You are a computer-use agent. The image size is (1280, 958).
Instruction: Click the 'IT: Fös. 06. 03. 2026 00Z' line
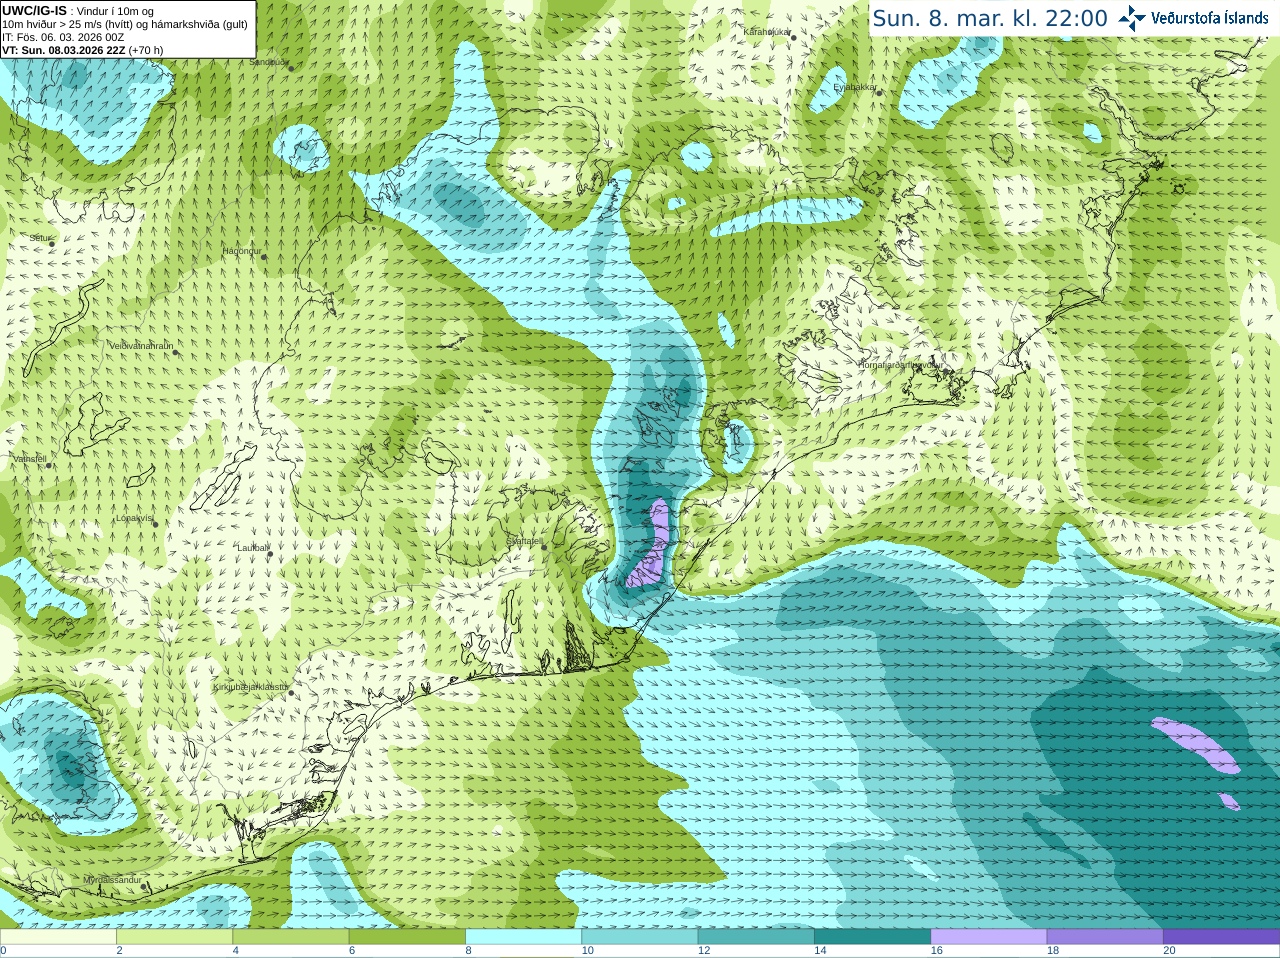pos(63,37)
